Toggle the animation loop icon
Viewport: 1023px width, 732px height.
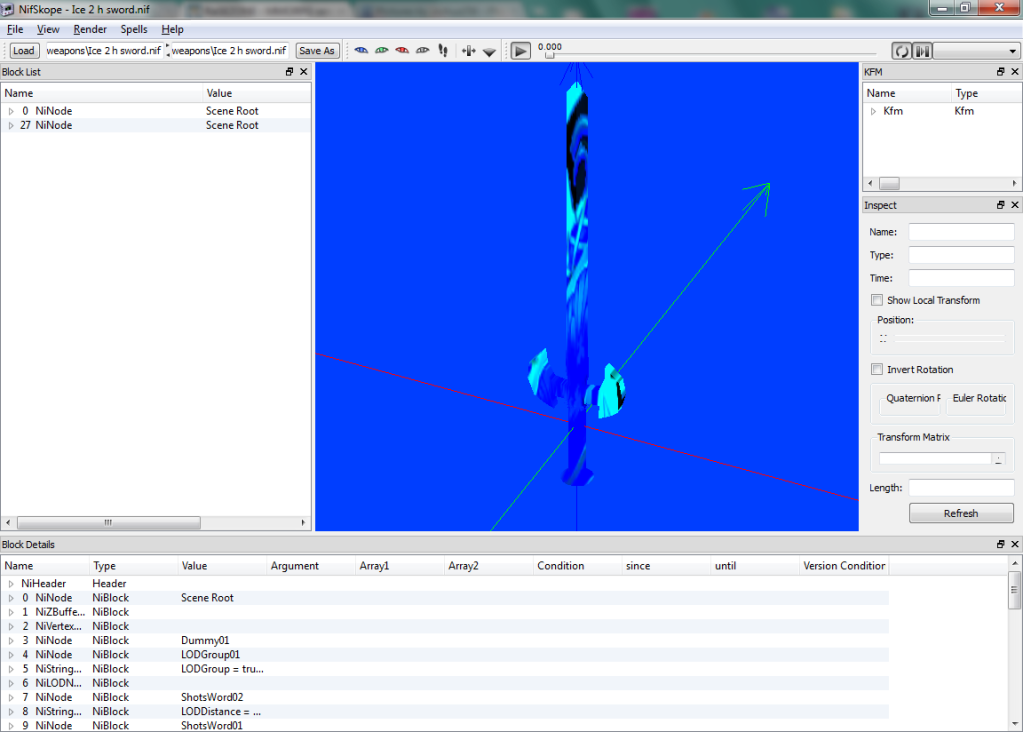[902, 51]
